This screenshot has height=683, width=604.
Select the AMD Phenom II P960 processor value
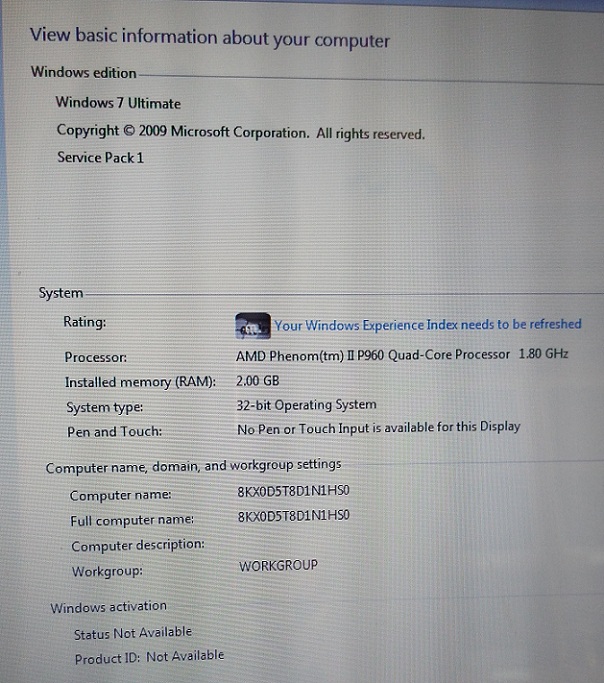tap(402, 355)
